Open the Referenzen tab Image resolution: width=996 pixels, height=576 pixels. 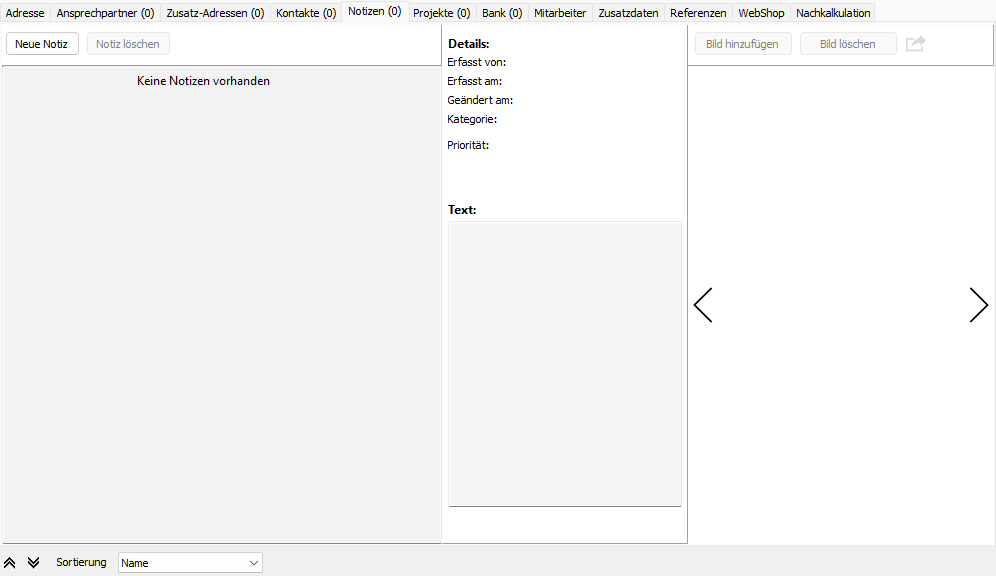coord(698,12)
